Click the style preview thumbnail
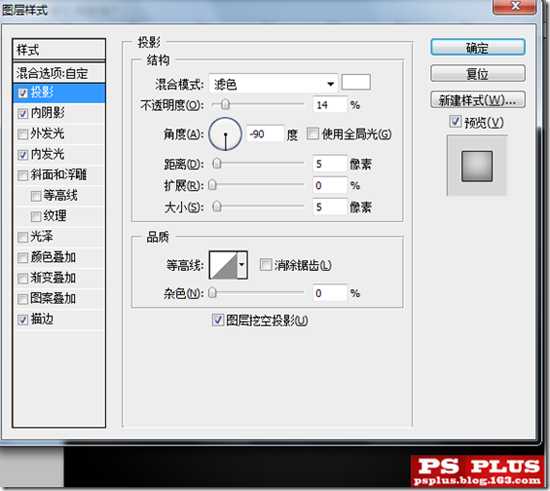 (477, 166)
